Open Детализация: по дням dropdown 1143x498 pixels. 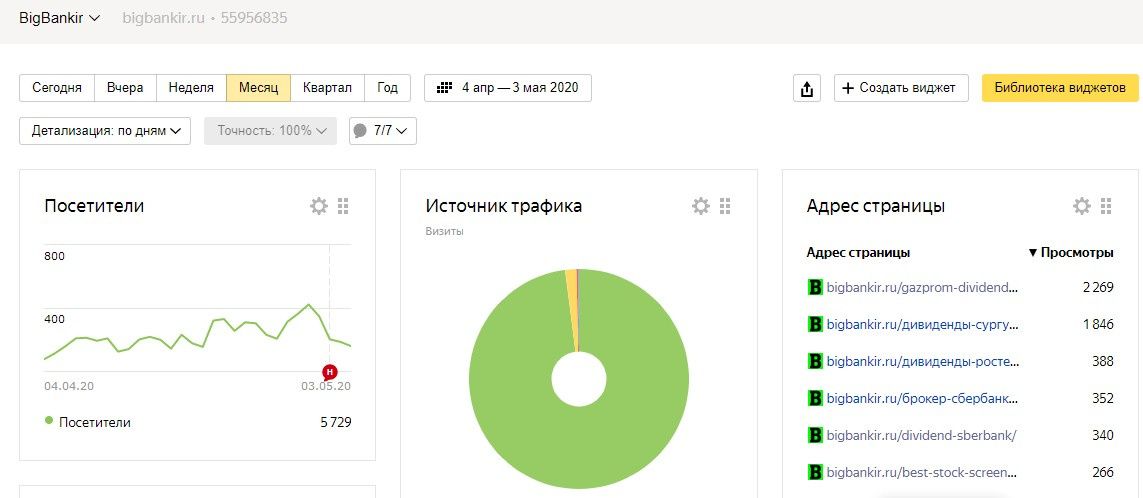(105, 131)
